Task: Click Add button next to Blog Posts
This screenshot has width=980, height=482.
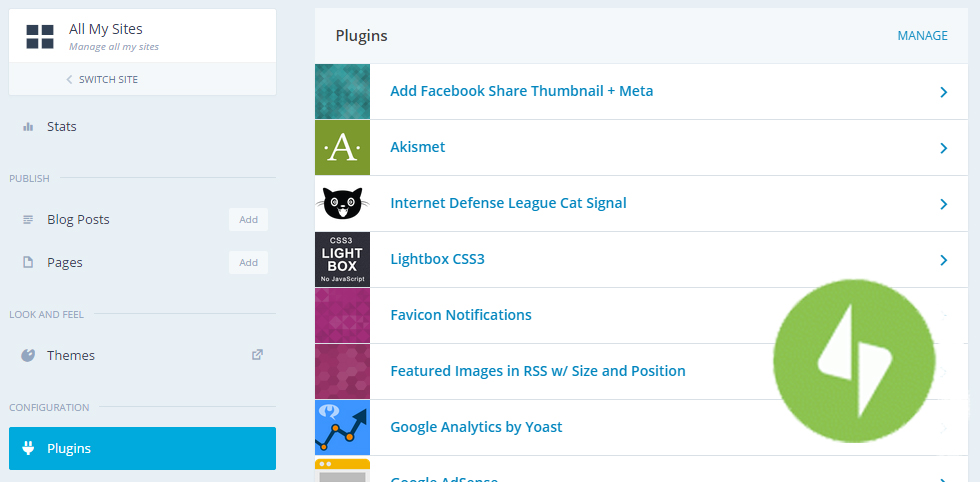Action: [x=248, y=220]
